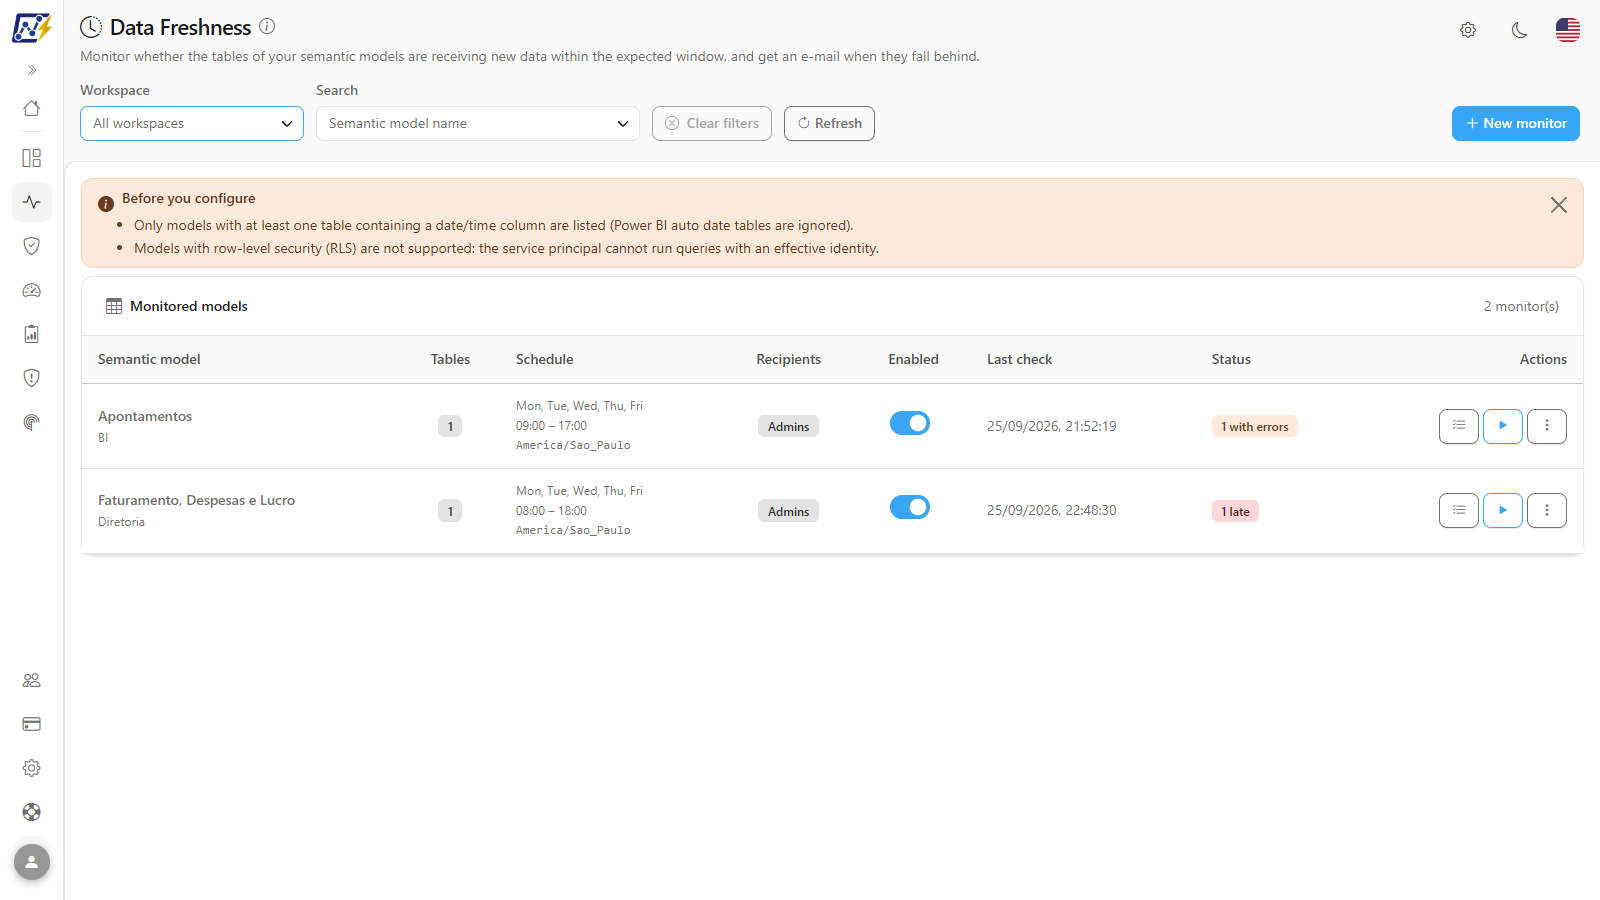
Task: Click the Last check column header
Action: (1019, 359)
